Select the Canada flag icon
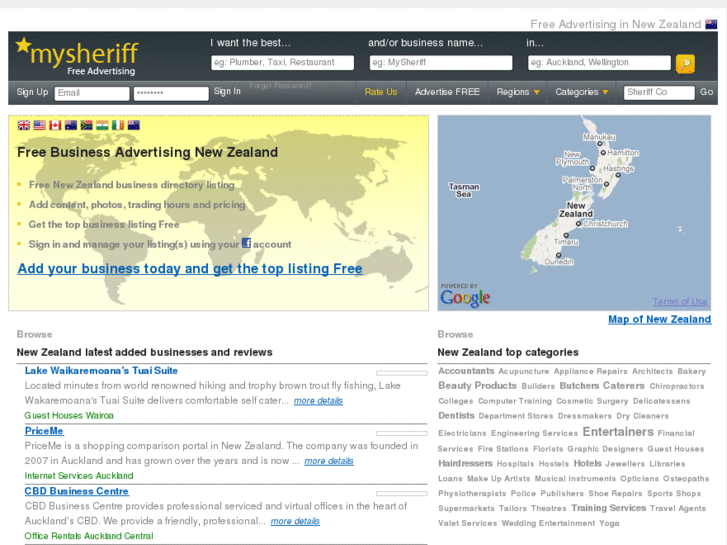Image resolution: width=727 pixels, height=545 pixels. click(55, 125)
